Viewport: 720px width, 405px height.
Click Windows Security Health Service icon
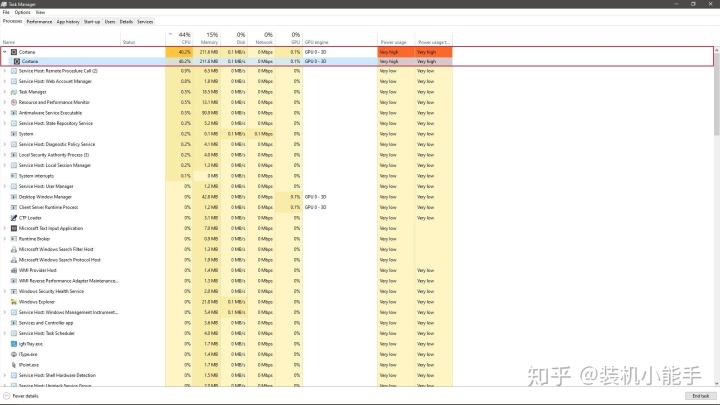coord(14,292)
